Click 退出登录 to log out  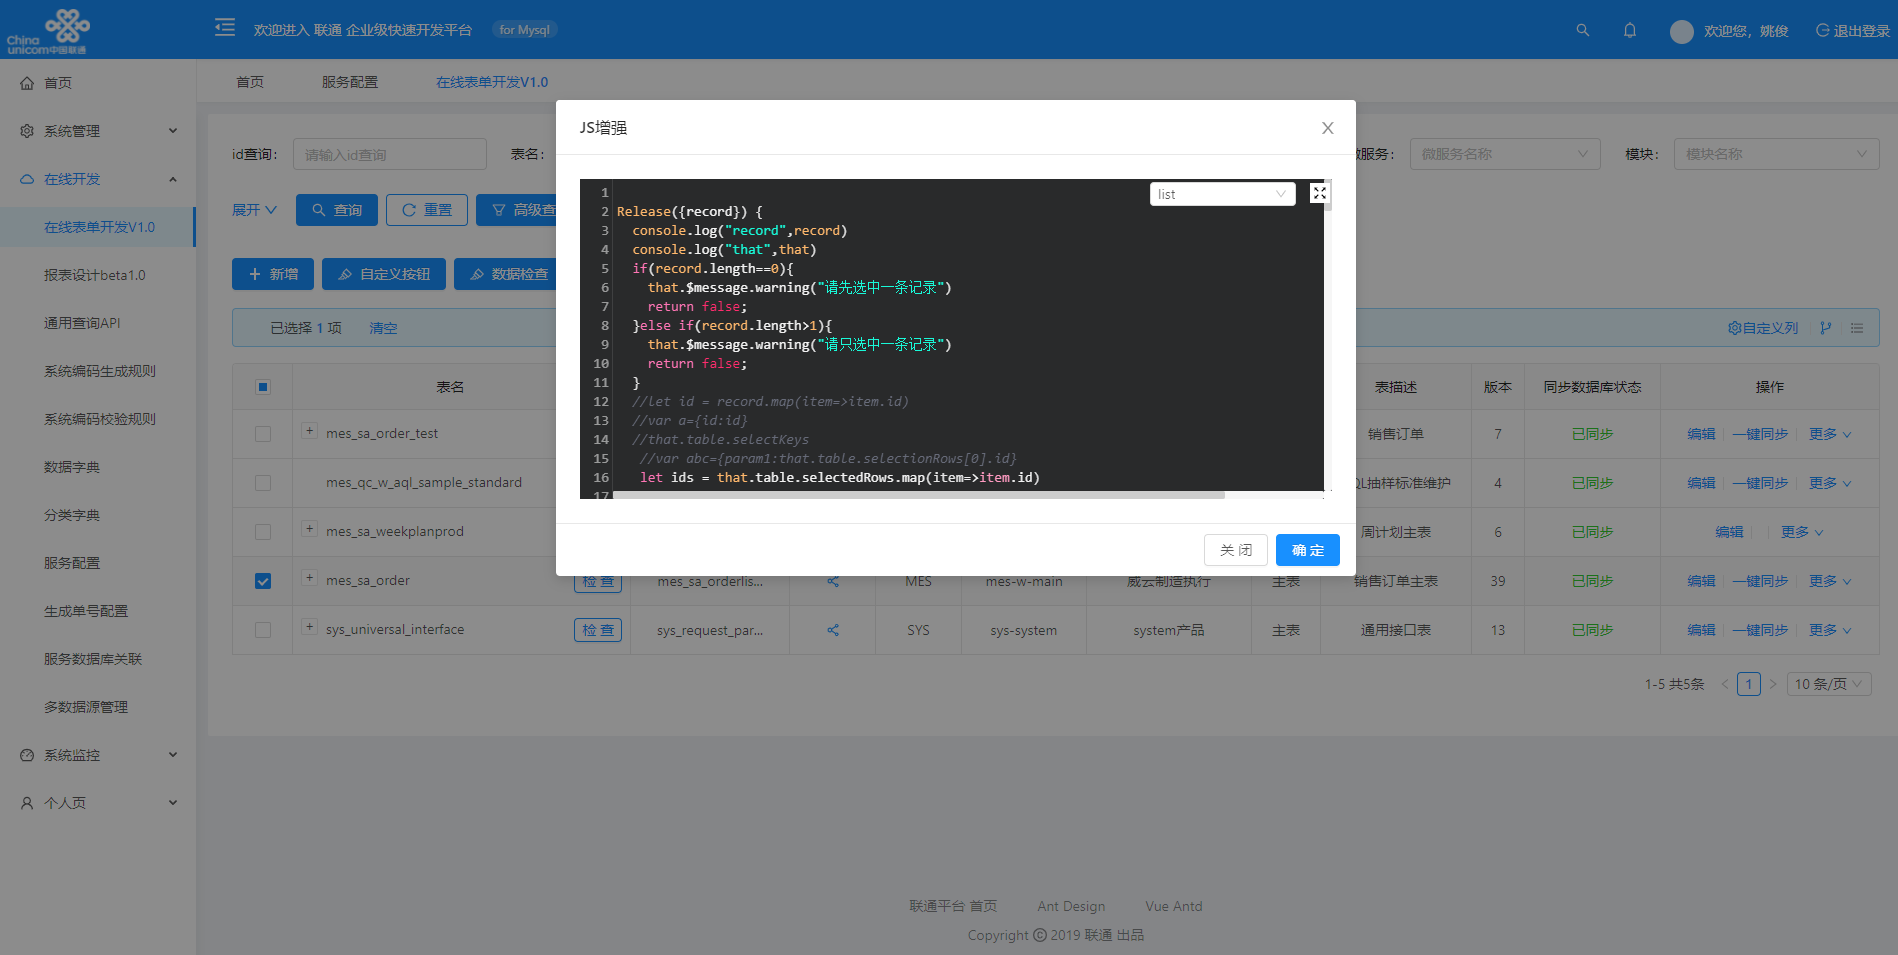coord(1853,31)
